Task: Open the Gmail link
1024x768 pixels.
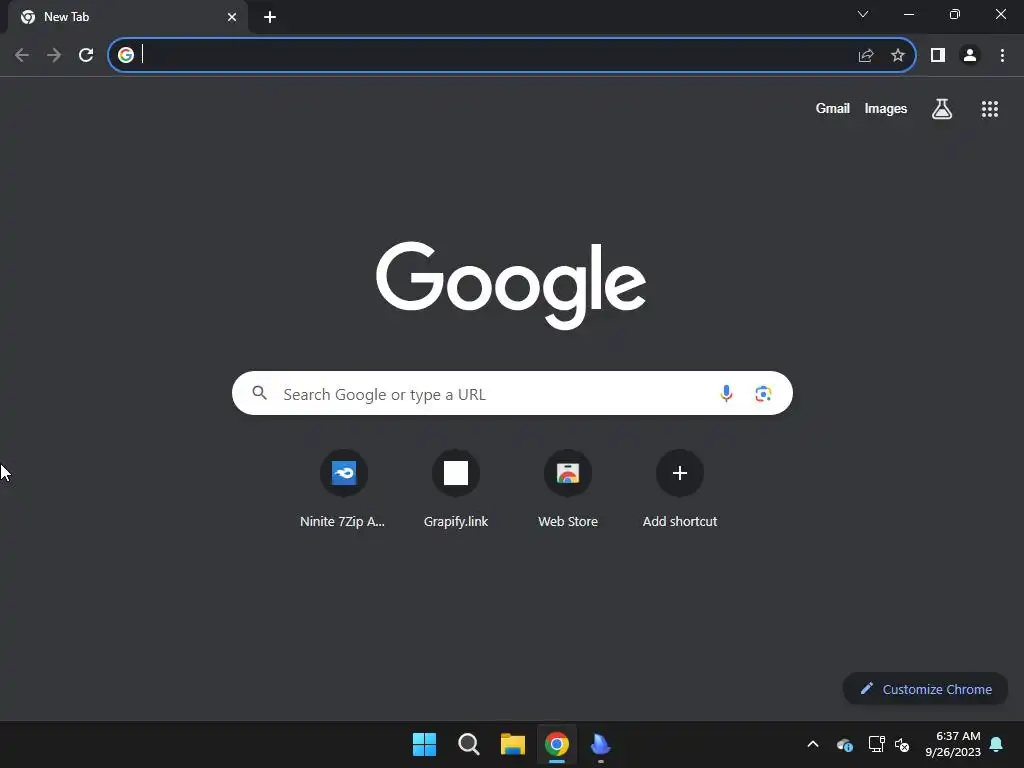Action: click(833, 108)
